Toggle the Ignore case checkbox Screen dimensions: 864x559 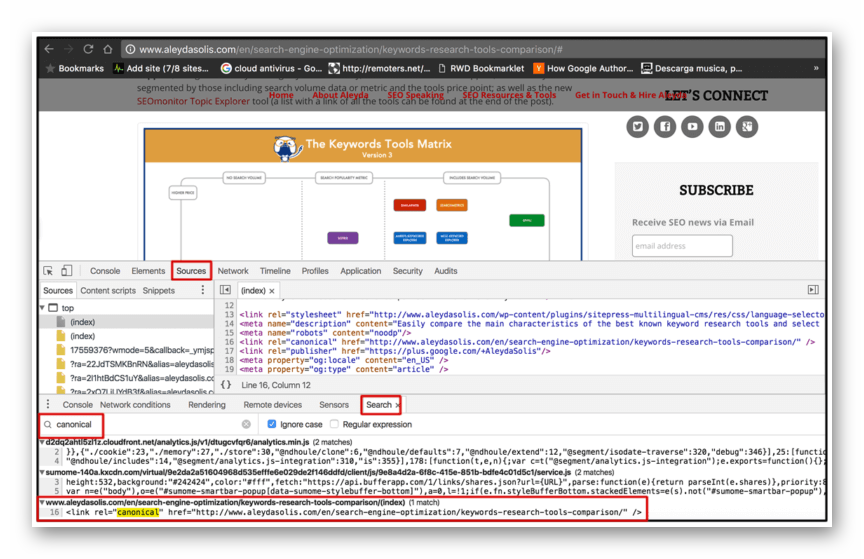271,424
